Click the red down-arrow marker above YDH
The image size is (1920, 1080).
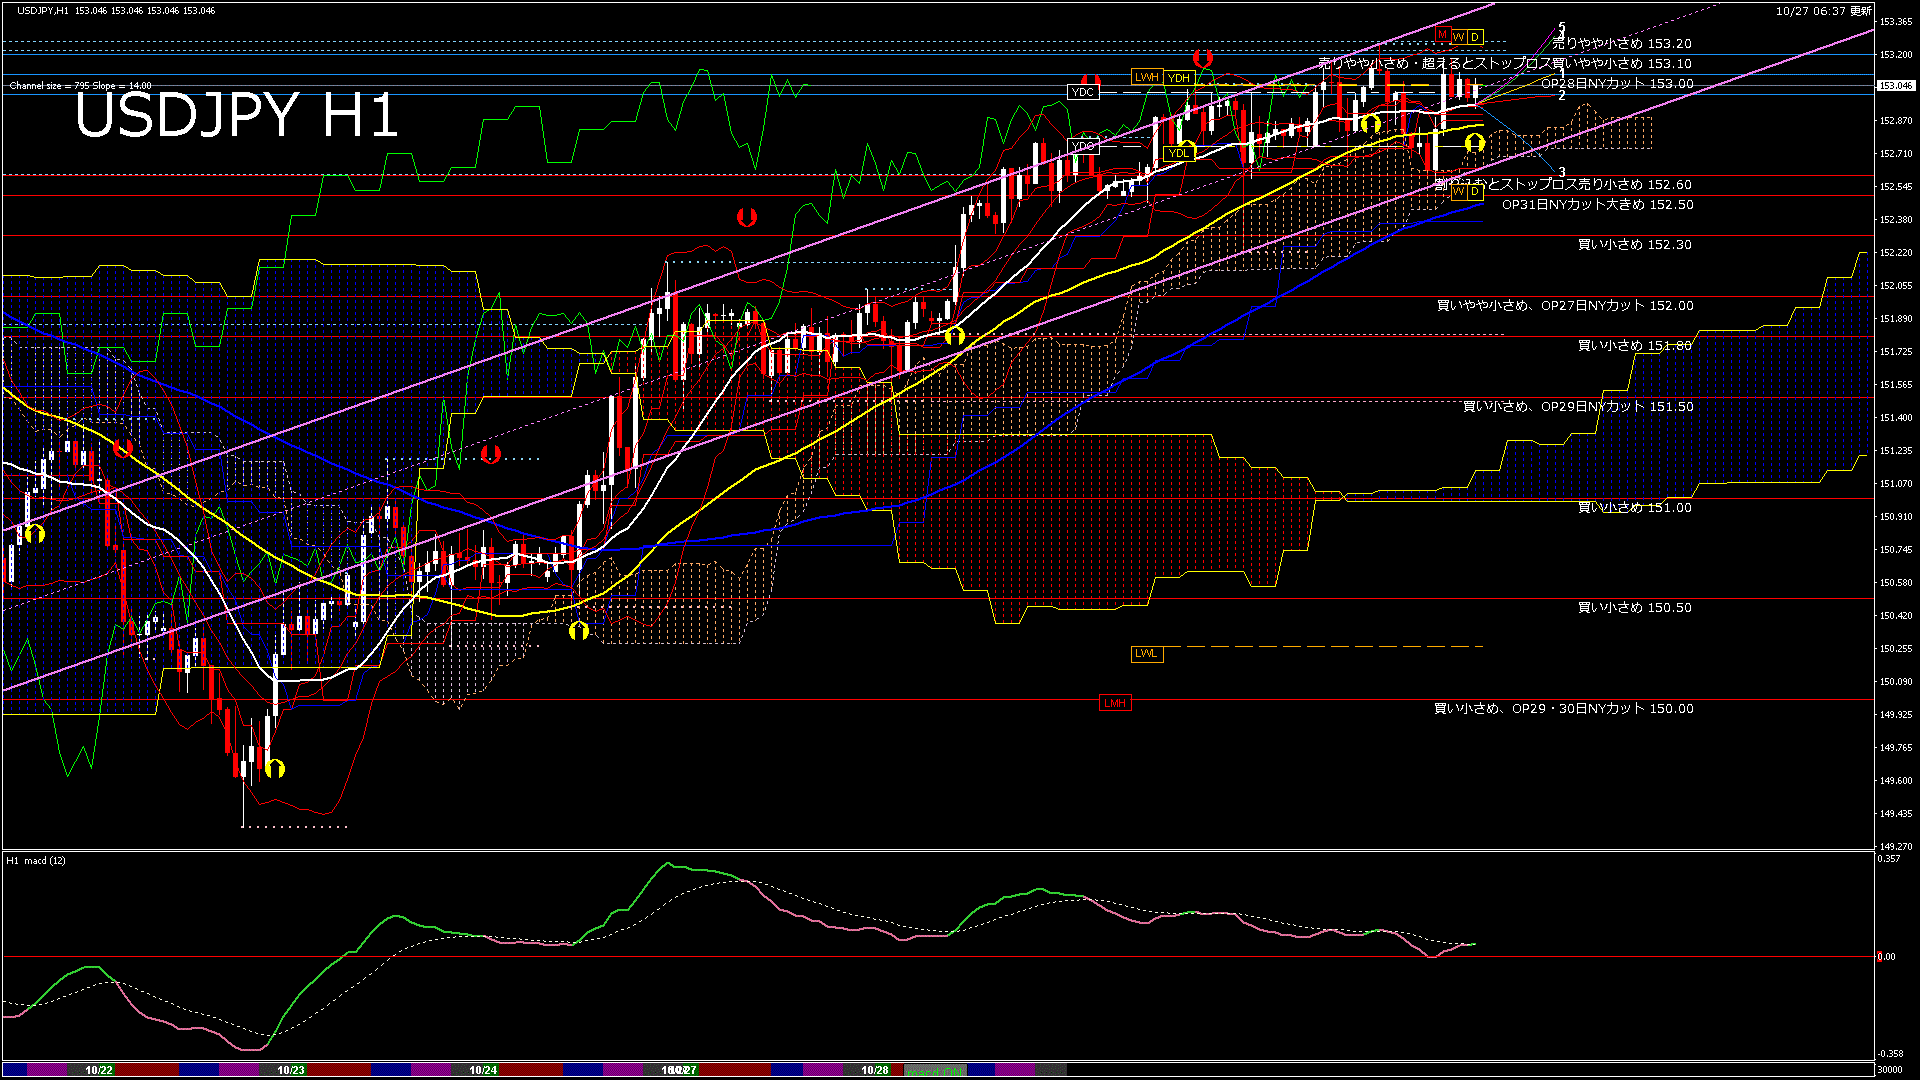coord(1203,59)
